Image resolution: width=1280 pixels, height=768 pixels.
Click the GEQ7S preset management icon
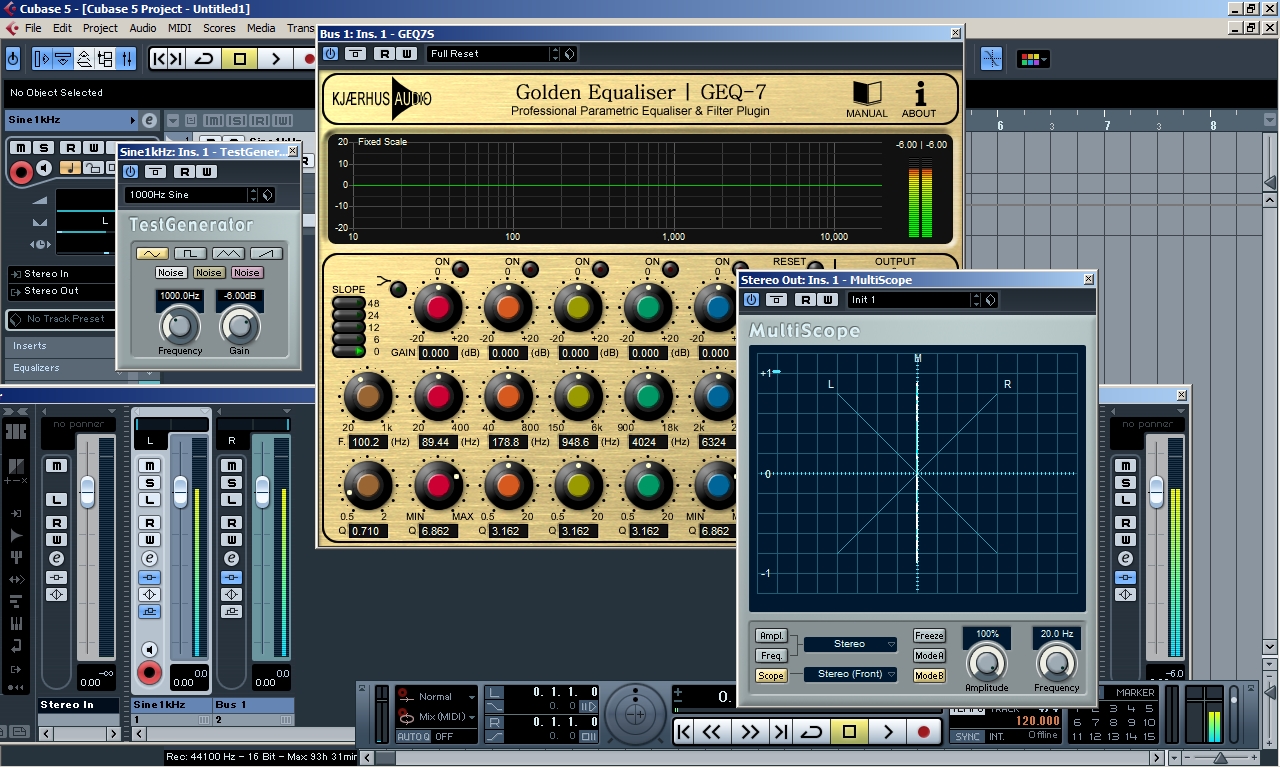pyautogui.click(x=570, y=54)
